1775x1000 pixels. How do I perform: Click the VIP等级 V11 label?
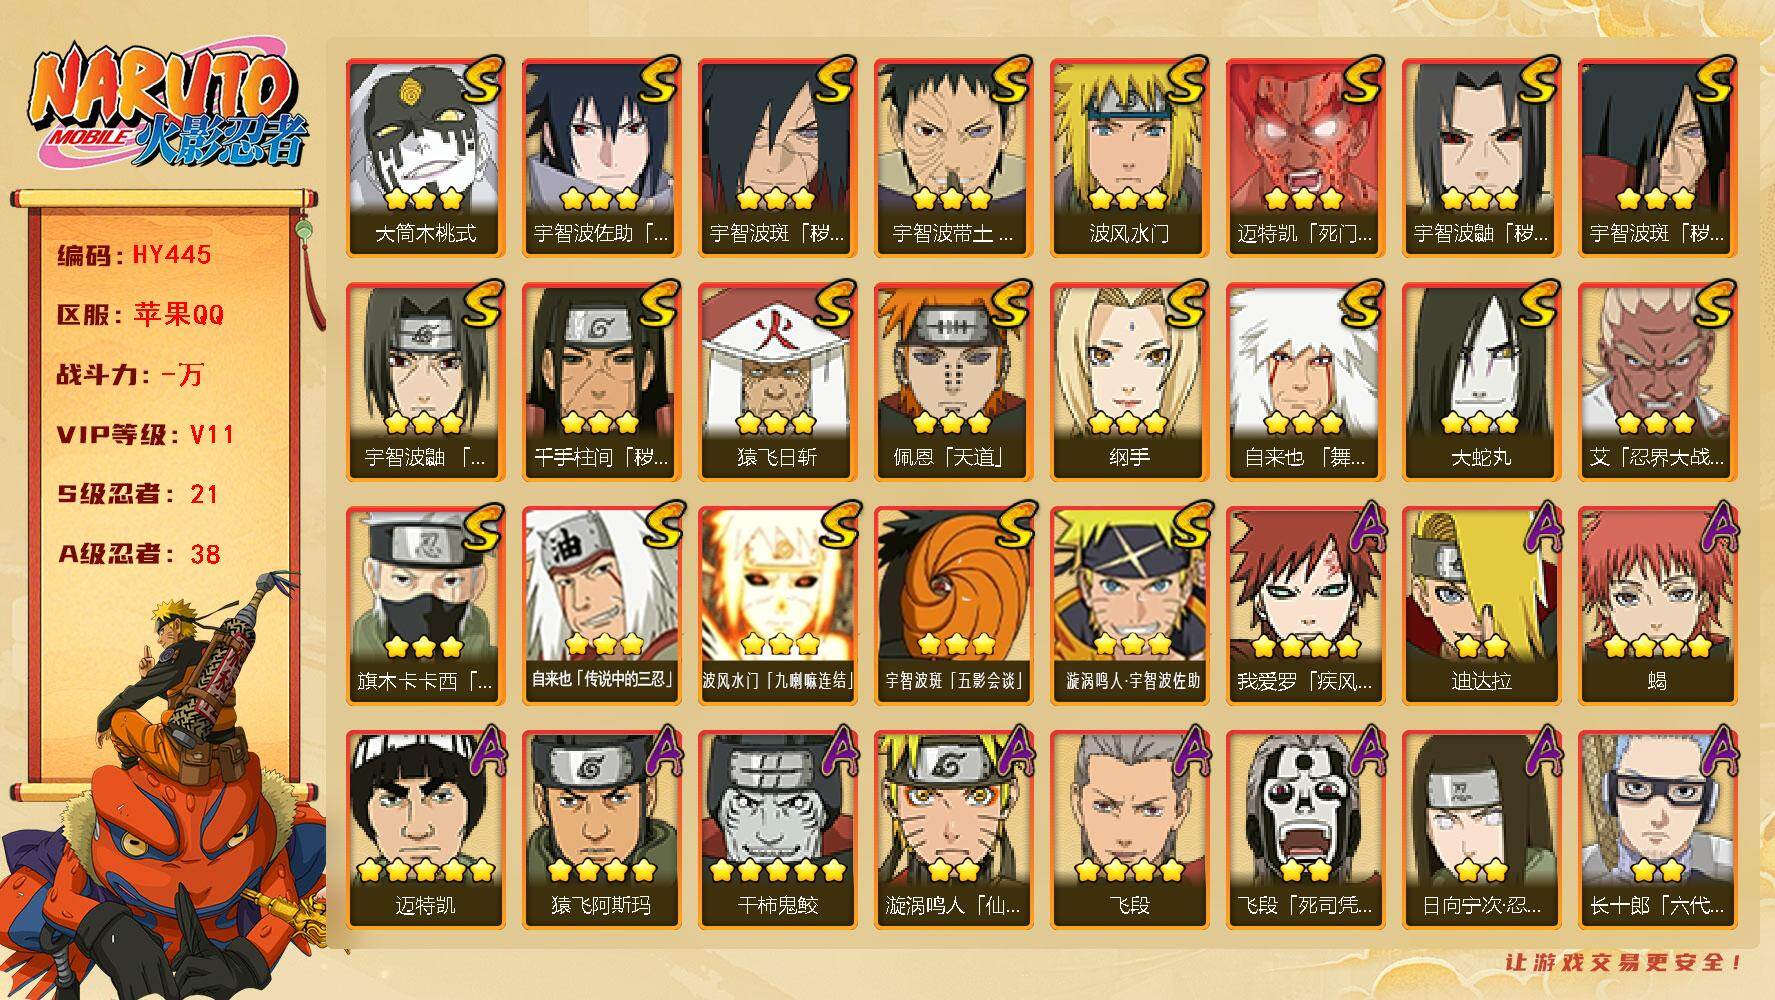[x=145, y=434]
